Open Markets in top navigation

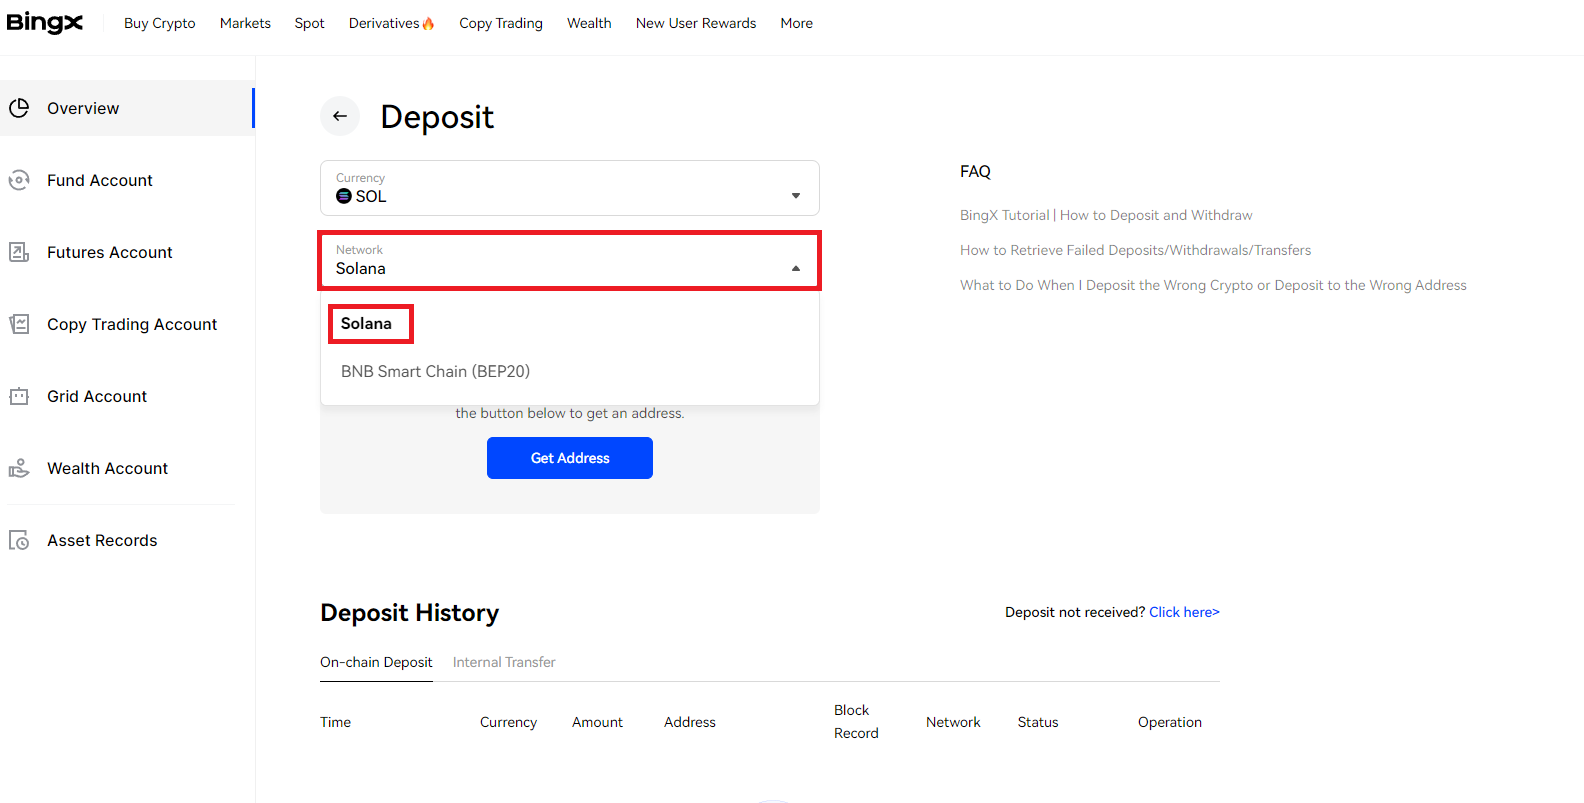(245, 23)
